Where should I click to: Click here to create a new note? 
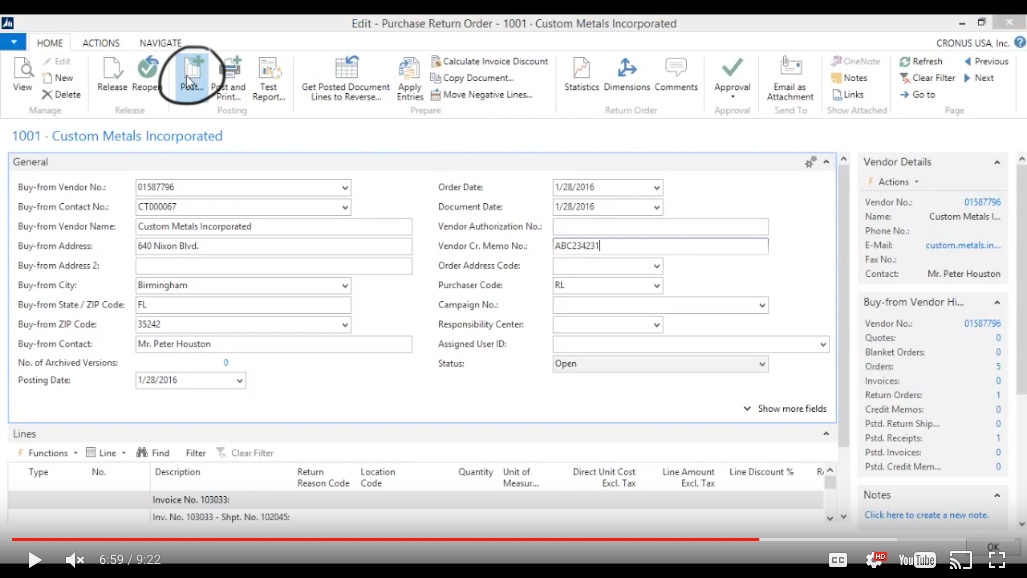click(x=926, y=515)
